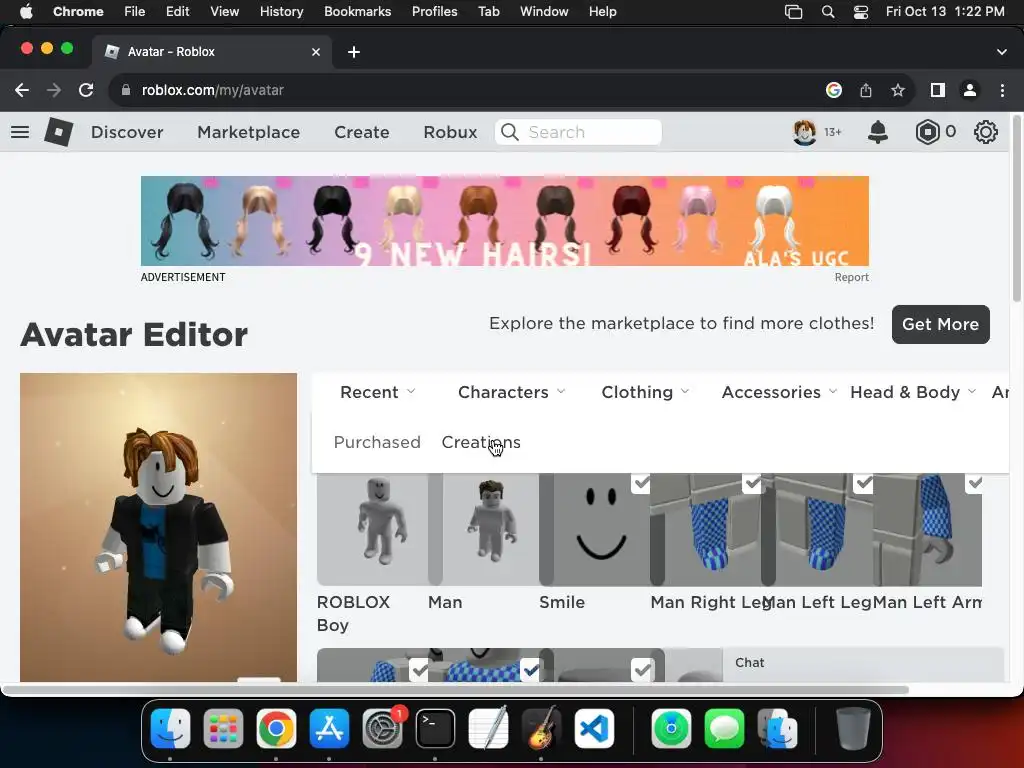1024x768 pixels.
Task: Open a new browser tab
Action: point(354,52)
